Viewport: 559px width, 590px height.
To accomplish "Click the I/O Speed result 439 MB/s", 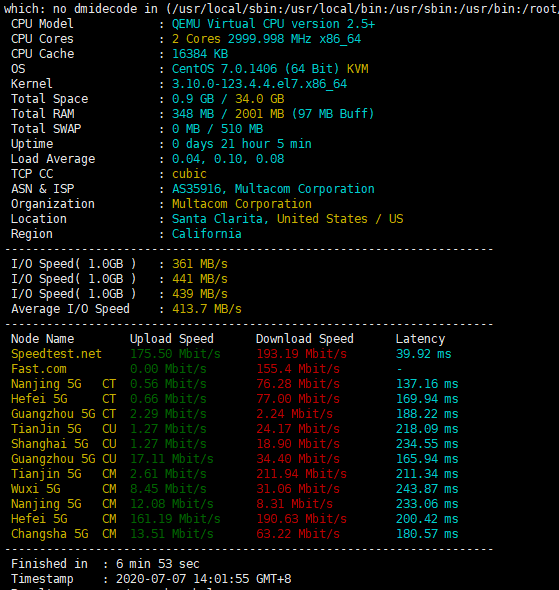I will (x=200, y=294).
